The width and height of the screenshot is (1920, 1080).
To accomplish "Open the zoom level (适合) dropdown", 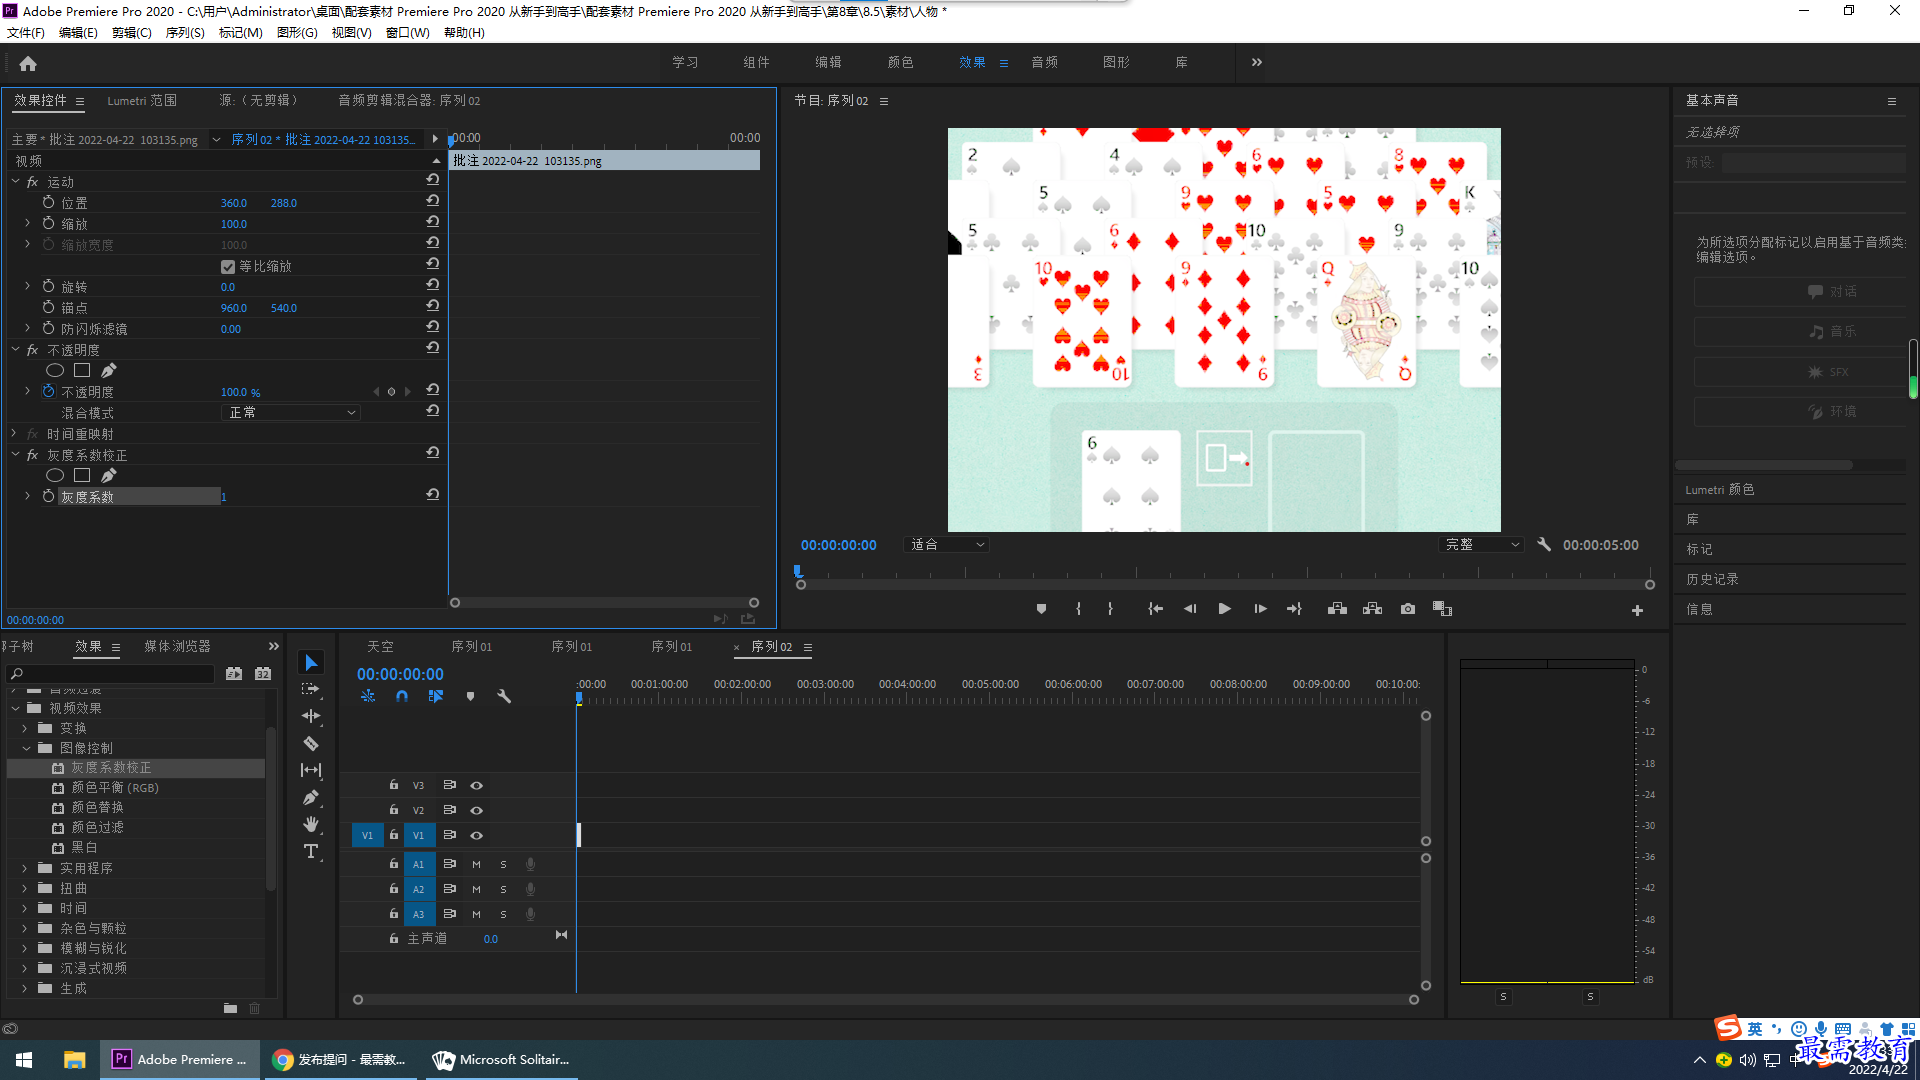I will [947, 544].
